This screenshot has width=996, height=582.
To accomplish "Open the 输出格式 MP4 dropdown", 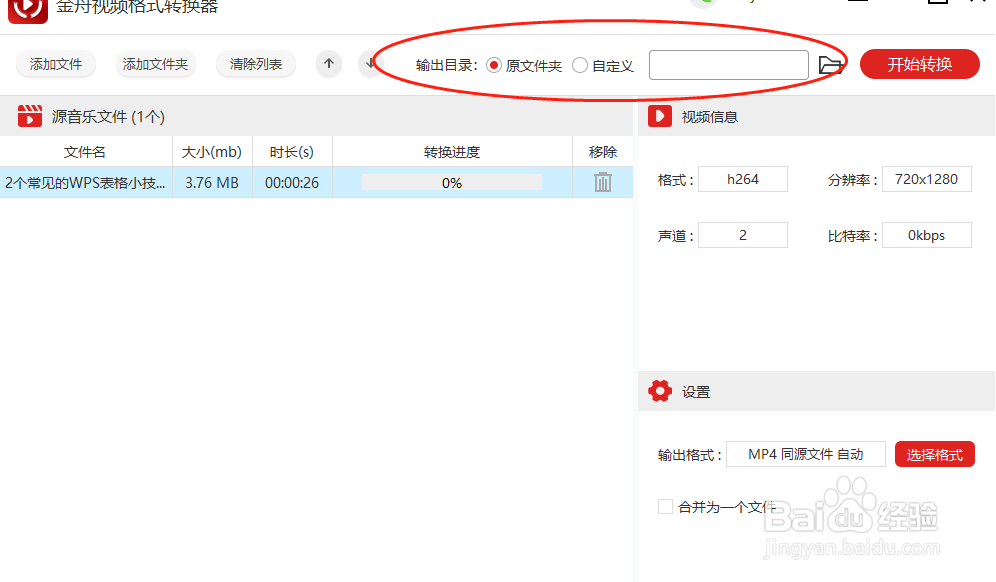I will (x=805, y=453).
